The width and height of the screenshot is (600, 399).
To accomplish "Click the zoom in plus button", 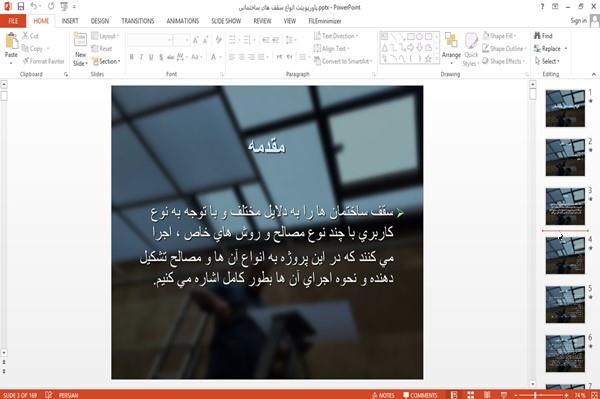I will (x=567, y=395).
